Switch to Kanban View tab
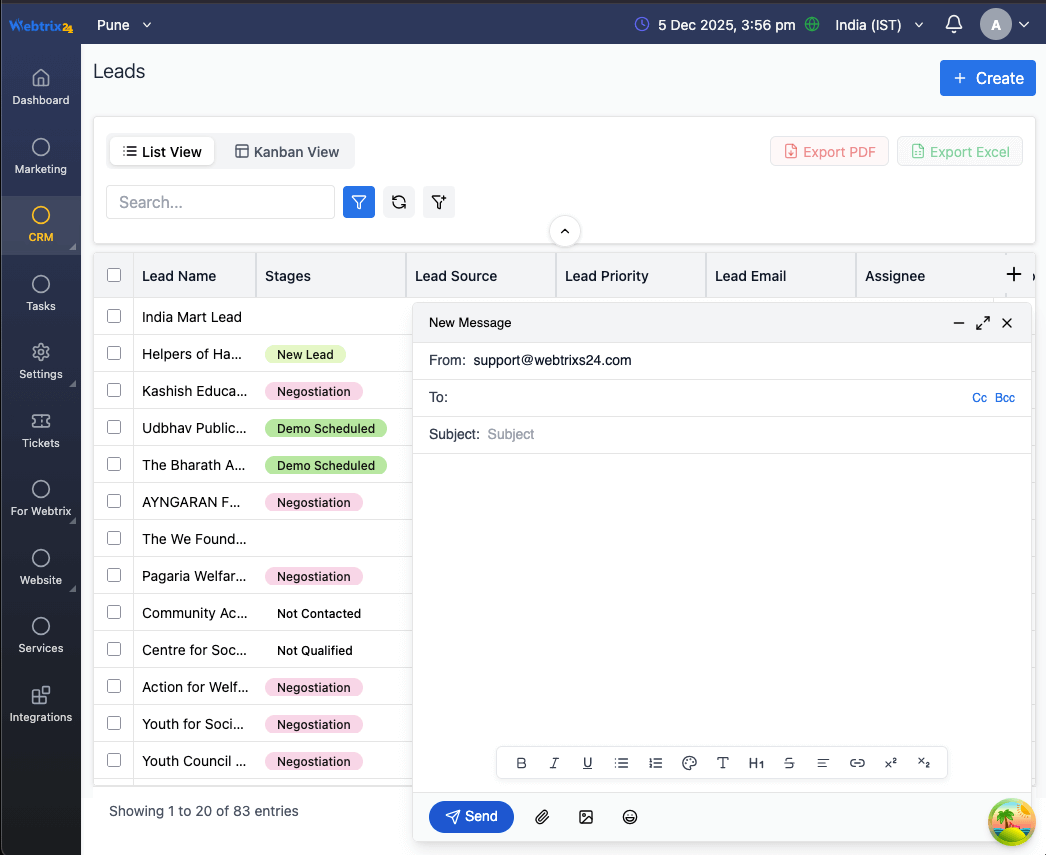The image size is (1046, 855). (x=287, y=152)
